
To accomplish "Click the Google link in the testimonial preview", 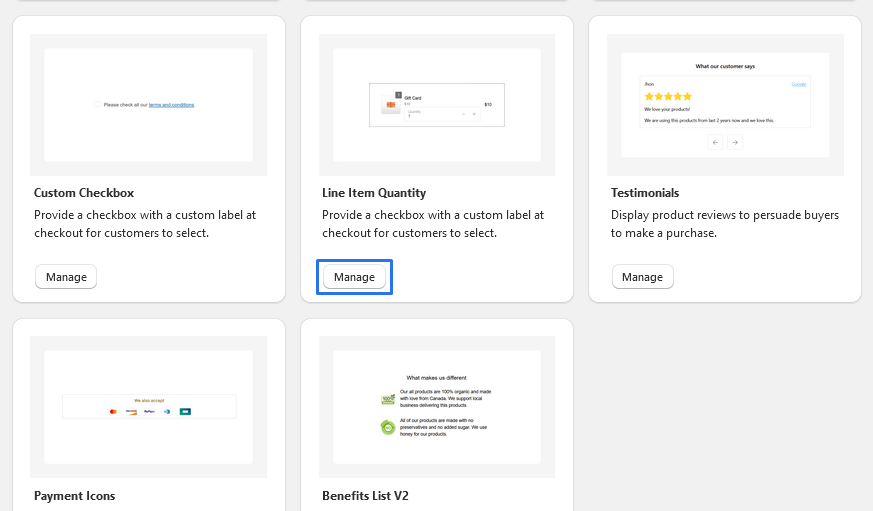I will point(799,84).
